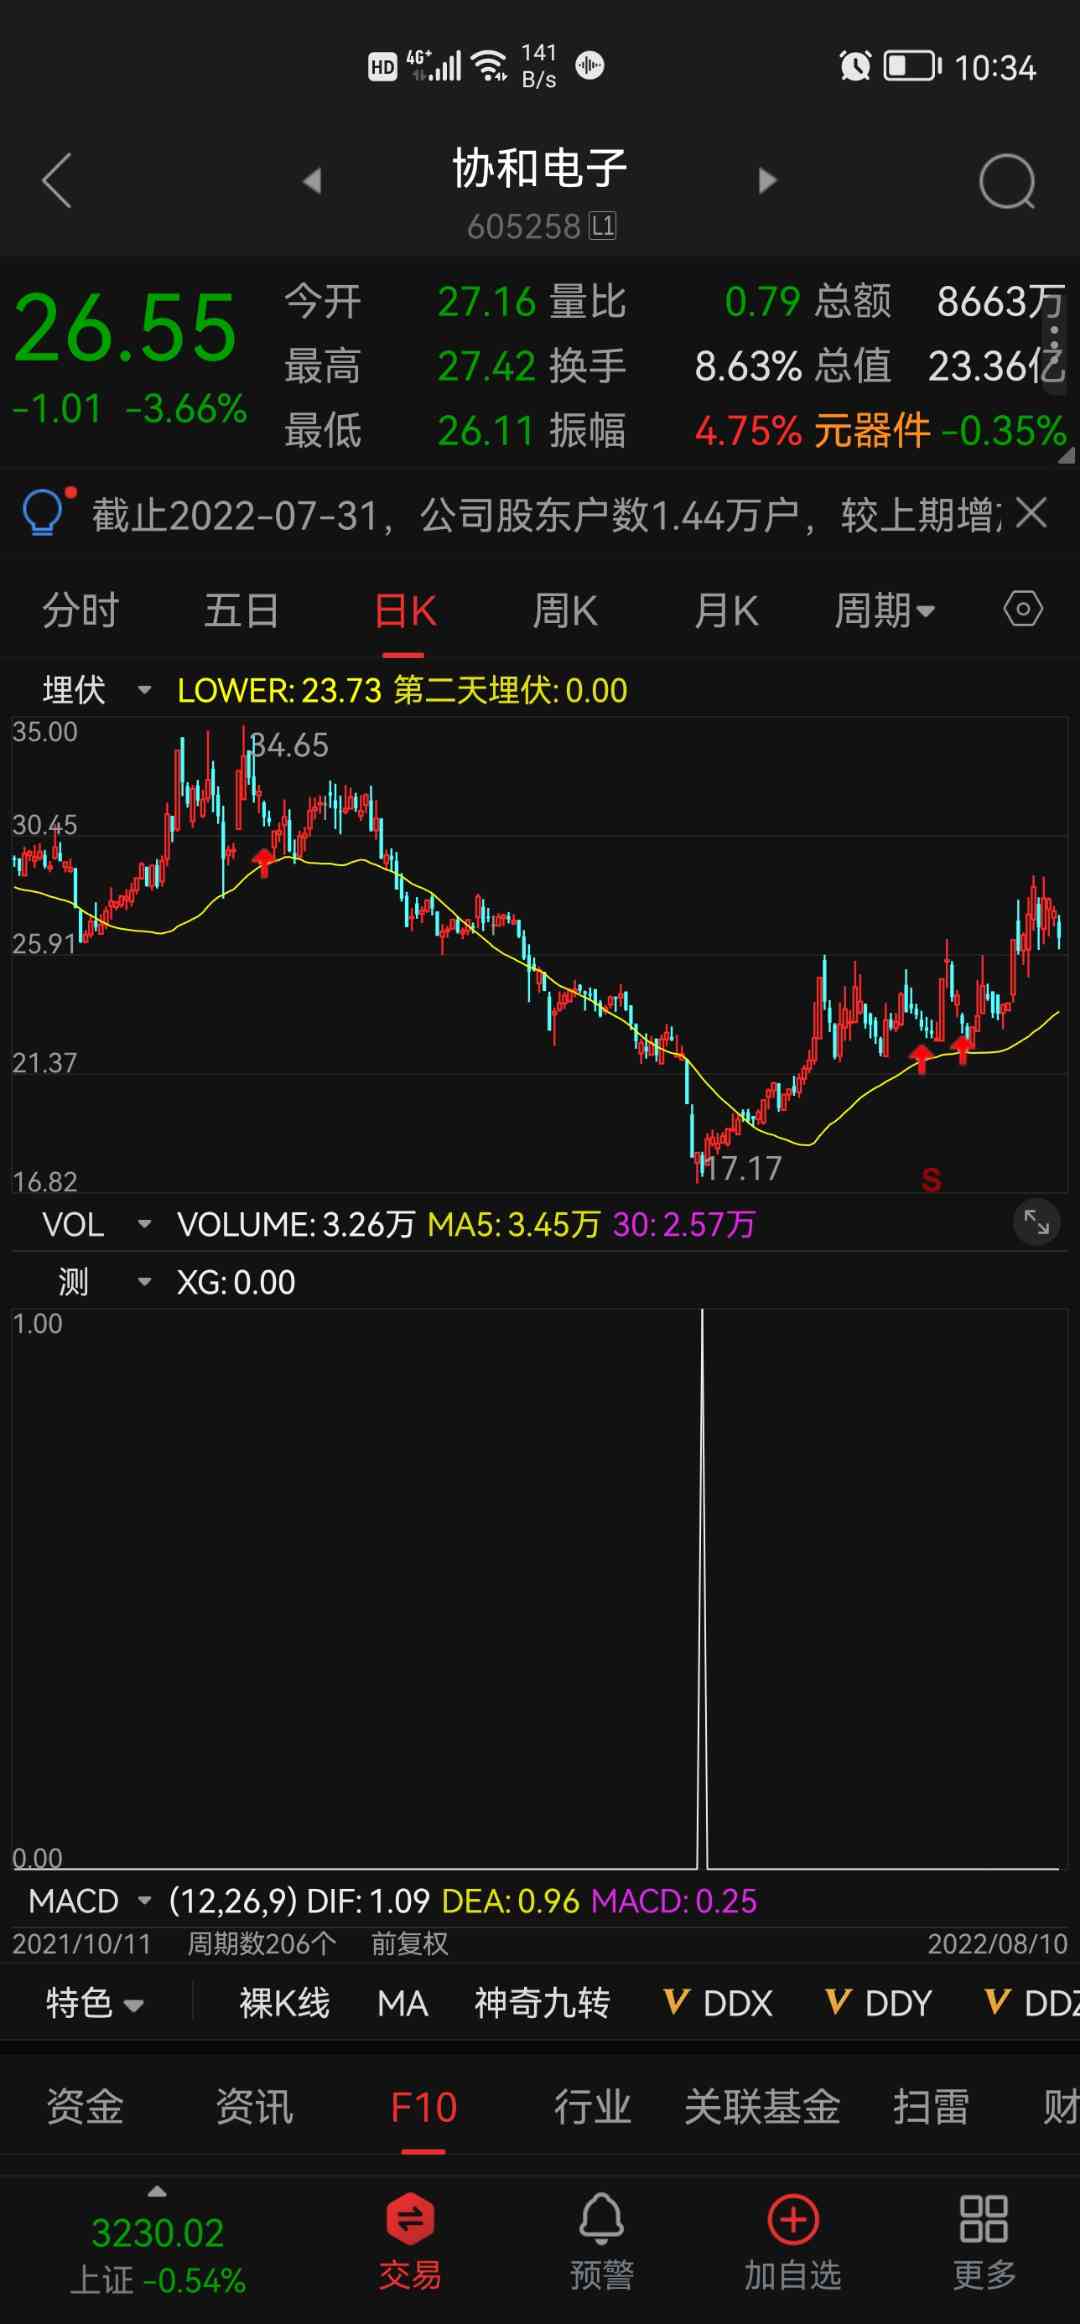Go to next stock arrow
1080x2324 pixels.
point(767,181)
